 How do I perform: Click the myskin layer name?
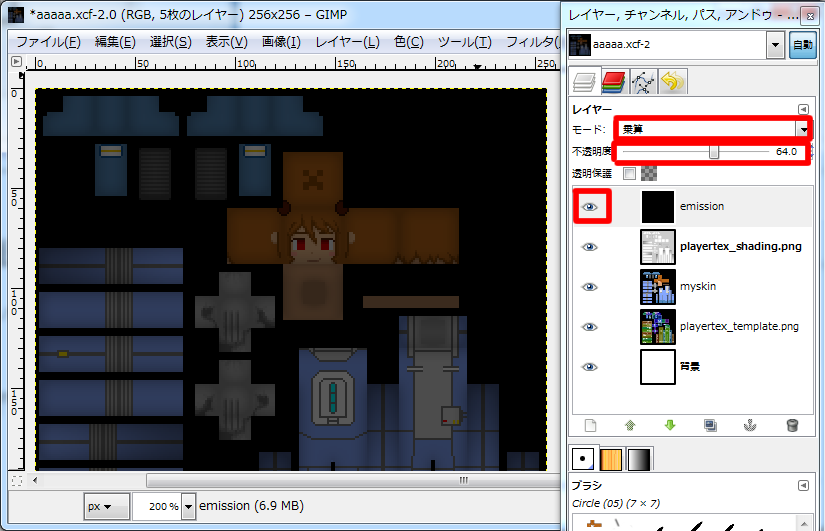698,286
